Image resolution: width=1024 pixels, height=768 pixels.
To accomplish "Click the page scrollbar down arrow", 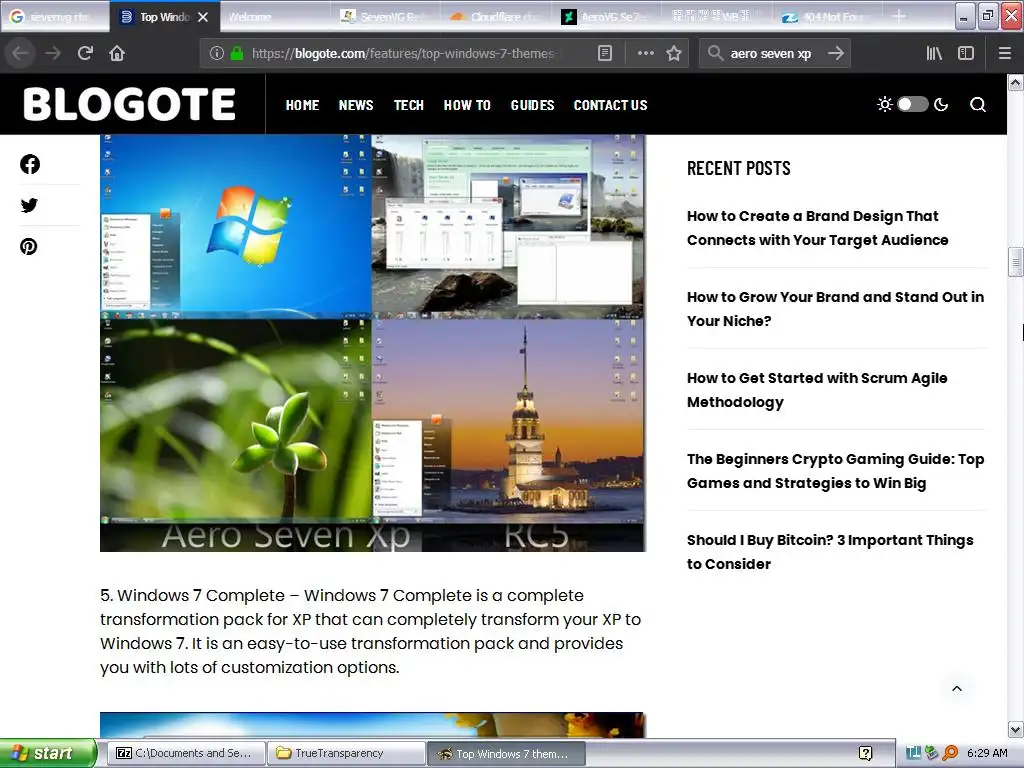I will (x=1016, y=729).
